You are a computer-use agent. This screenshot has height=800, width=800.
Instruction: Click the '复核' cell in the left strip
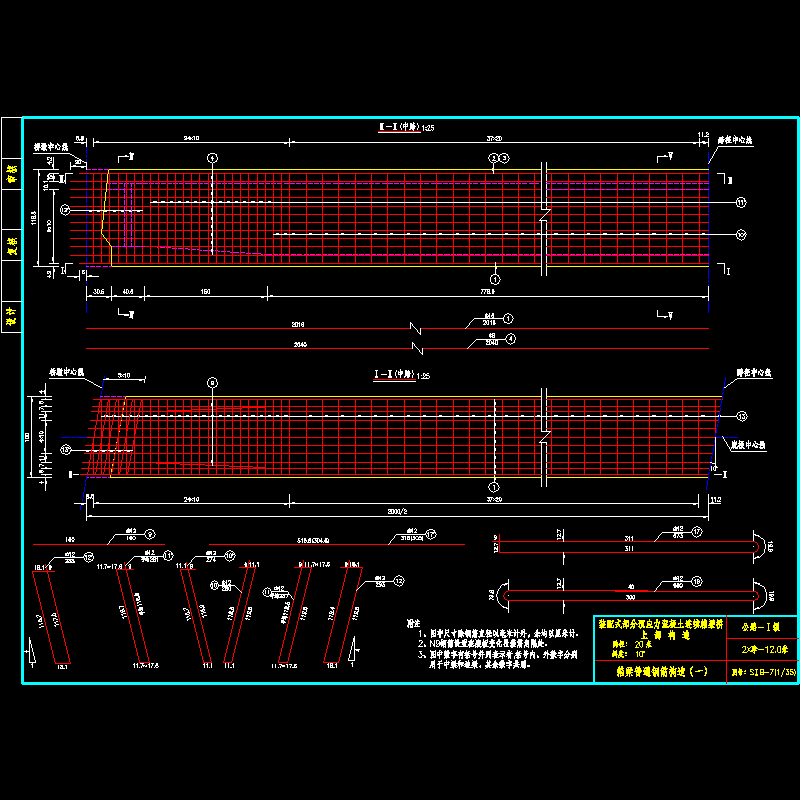click(12, 245)
